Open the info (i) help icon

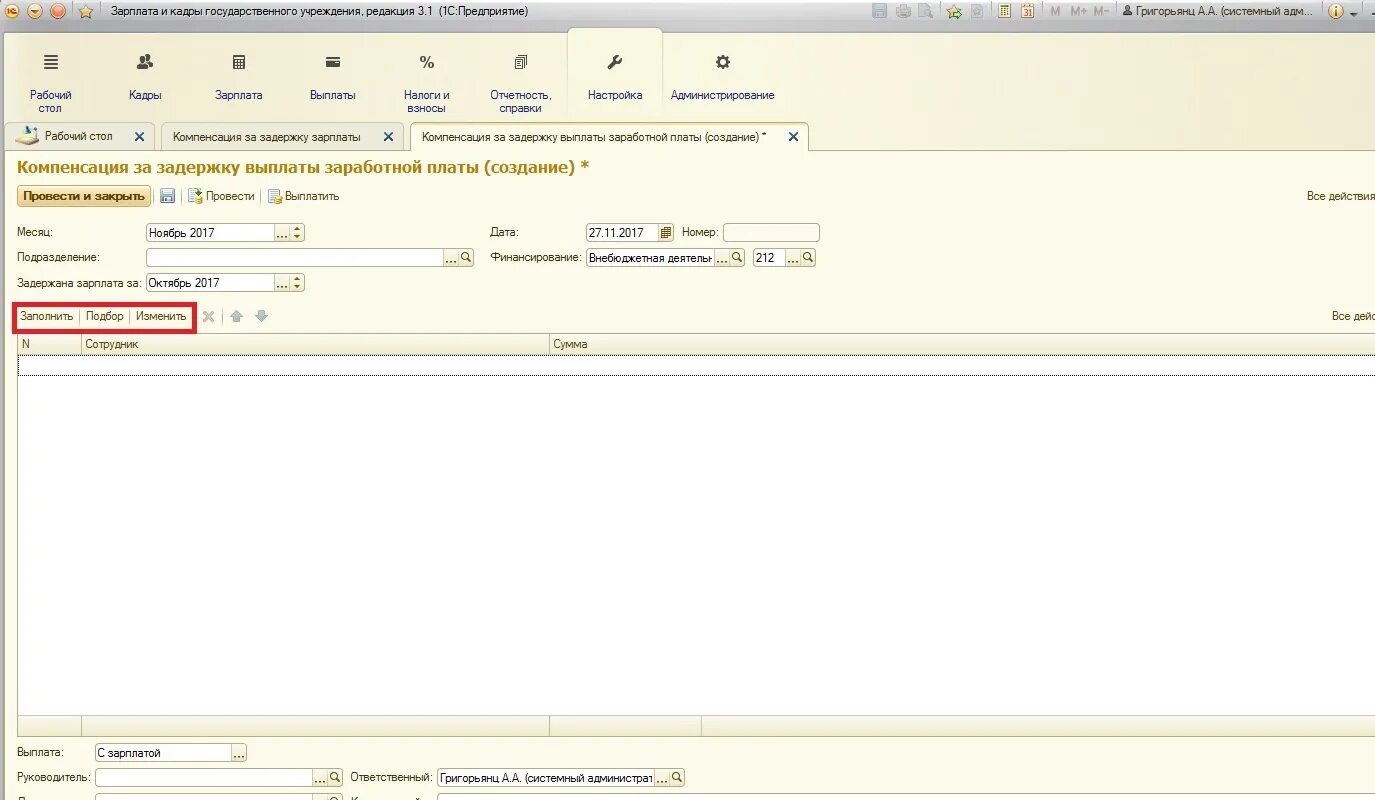(1335, 11)
